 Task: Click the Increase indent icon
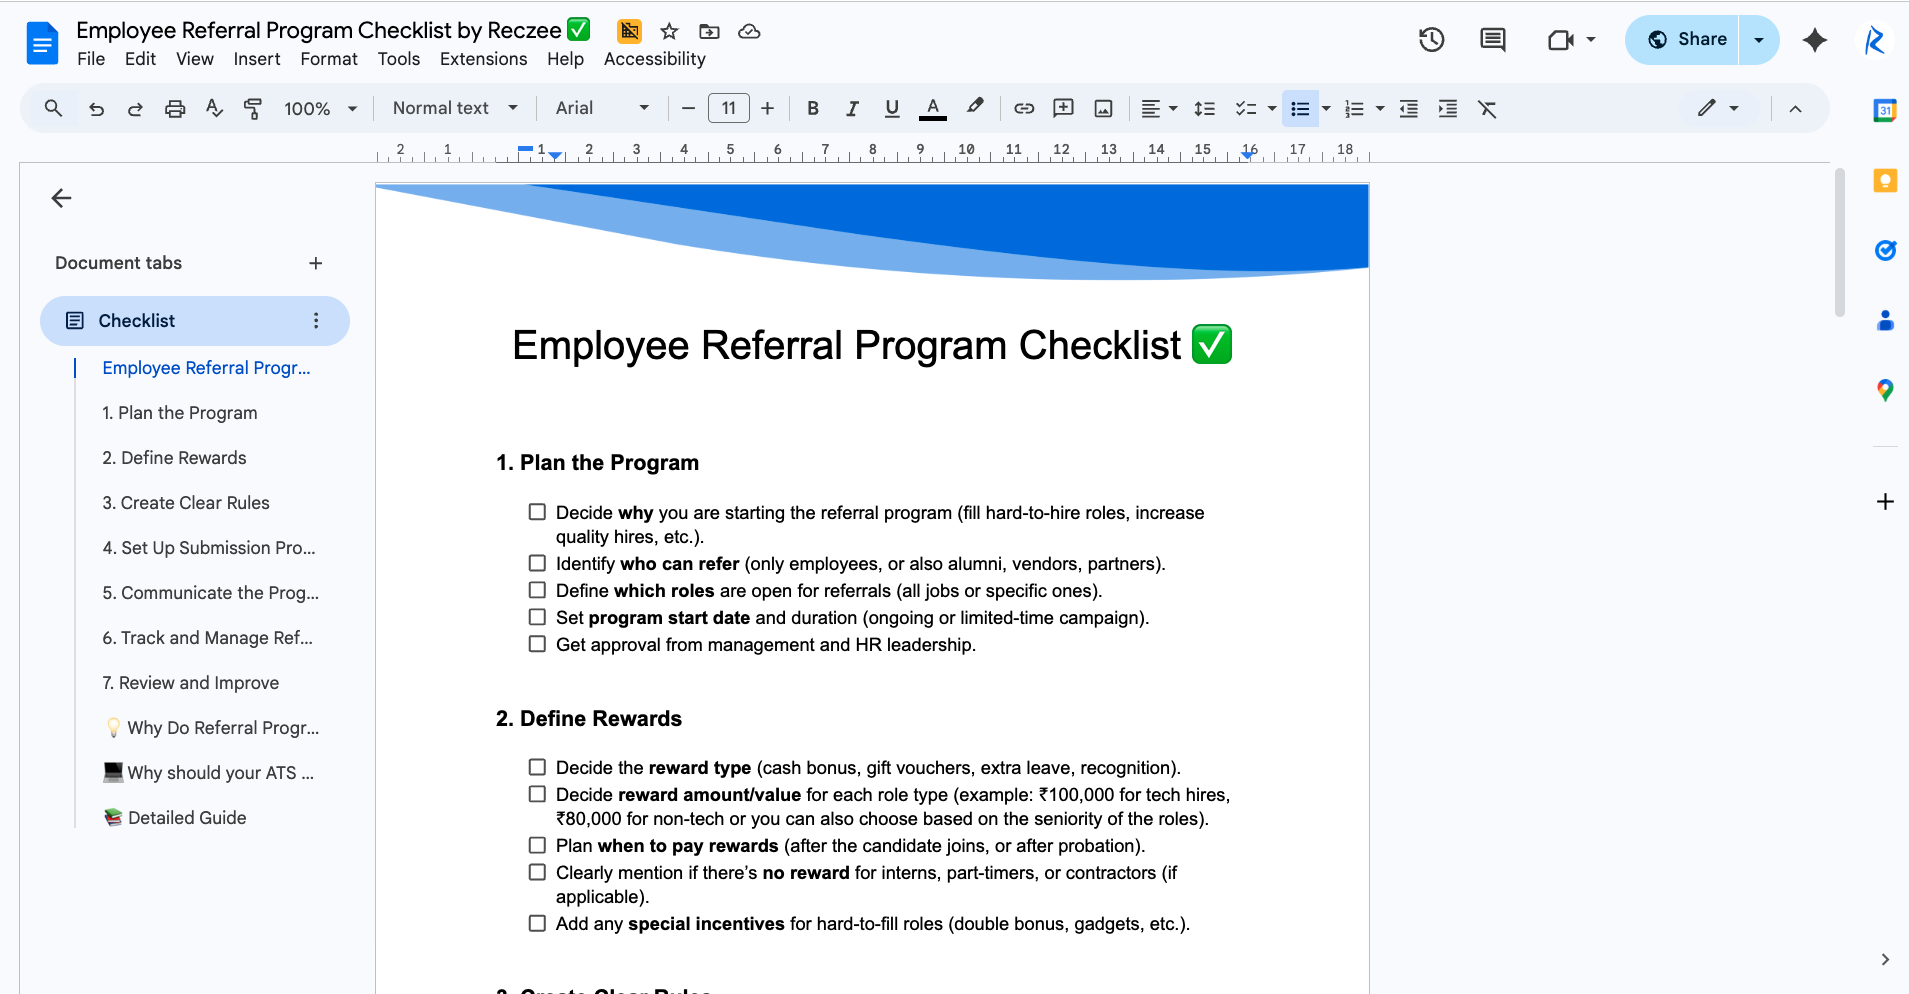[x=1448, y=108]
